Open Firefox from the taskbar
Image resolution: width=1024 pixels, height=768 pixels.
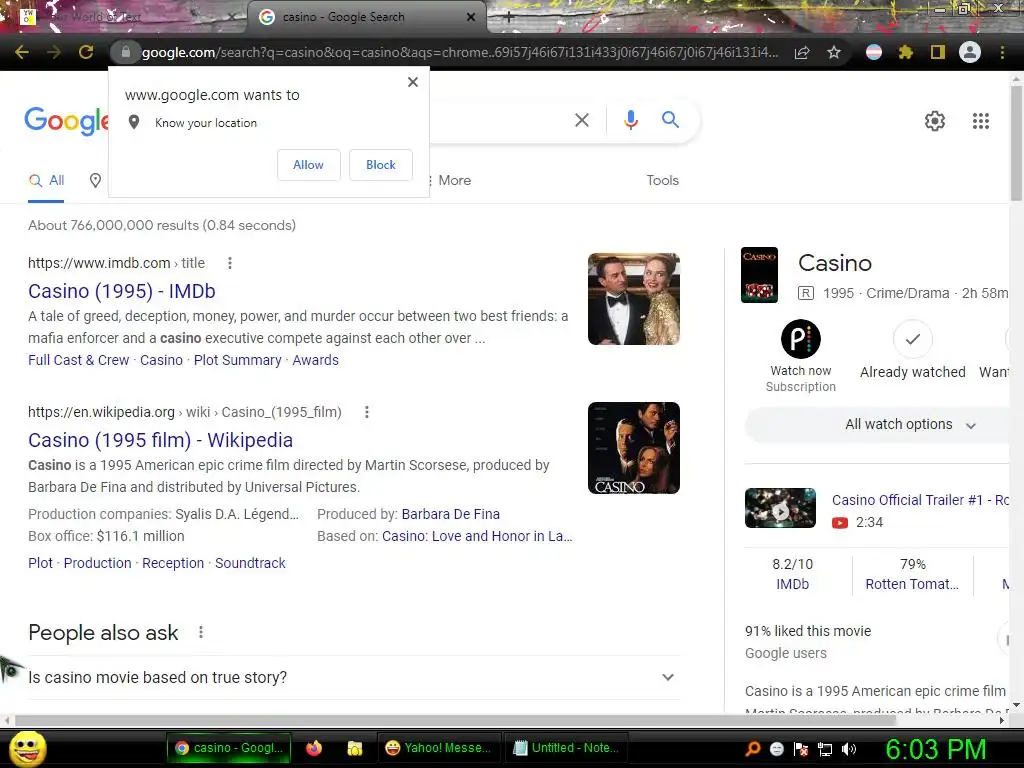click(x=314, y=748)
